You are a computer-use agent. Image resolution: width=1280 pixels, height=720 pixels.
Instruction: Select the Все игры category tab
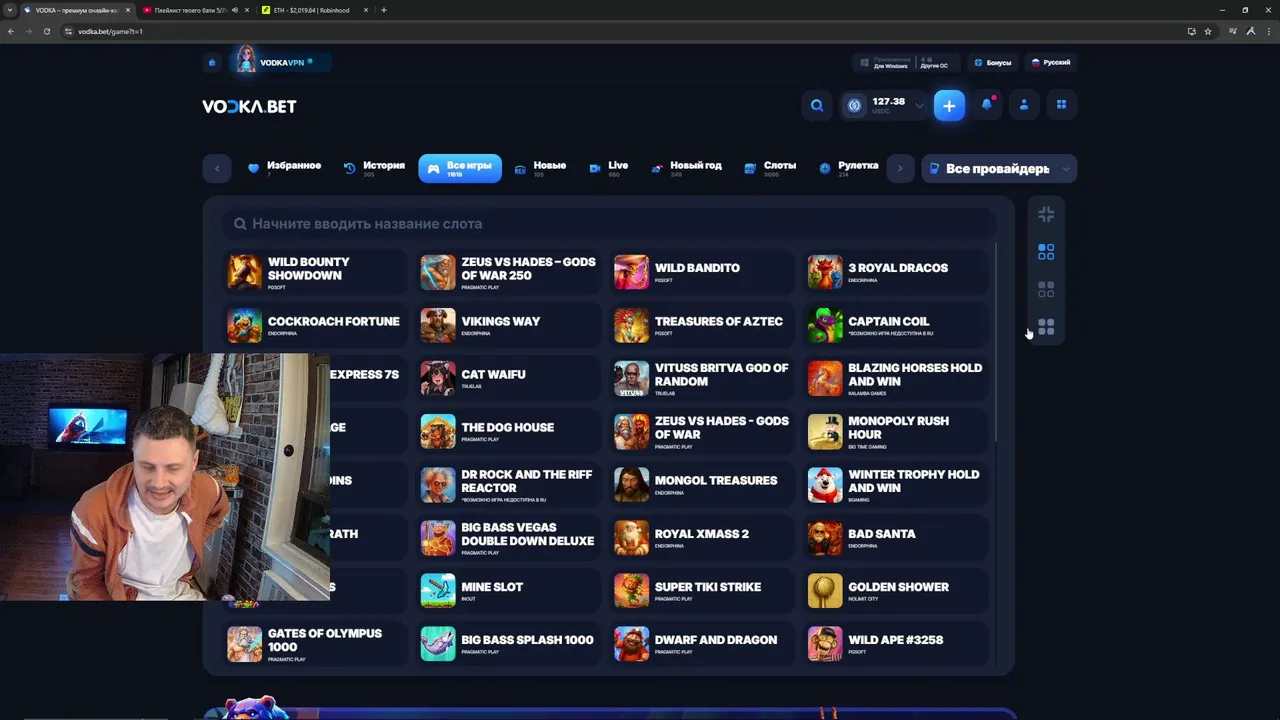point(460,168)
